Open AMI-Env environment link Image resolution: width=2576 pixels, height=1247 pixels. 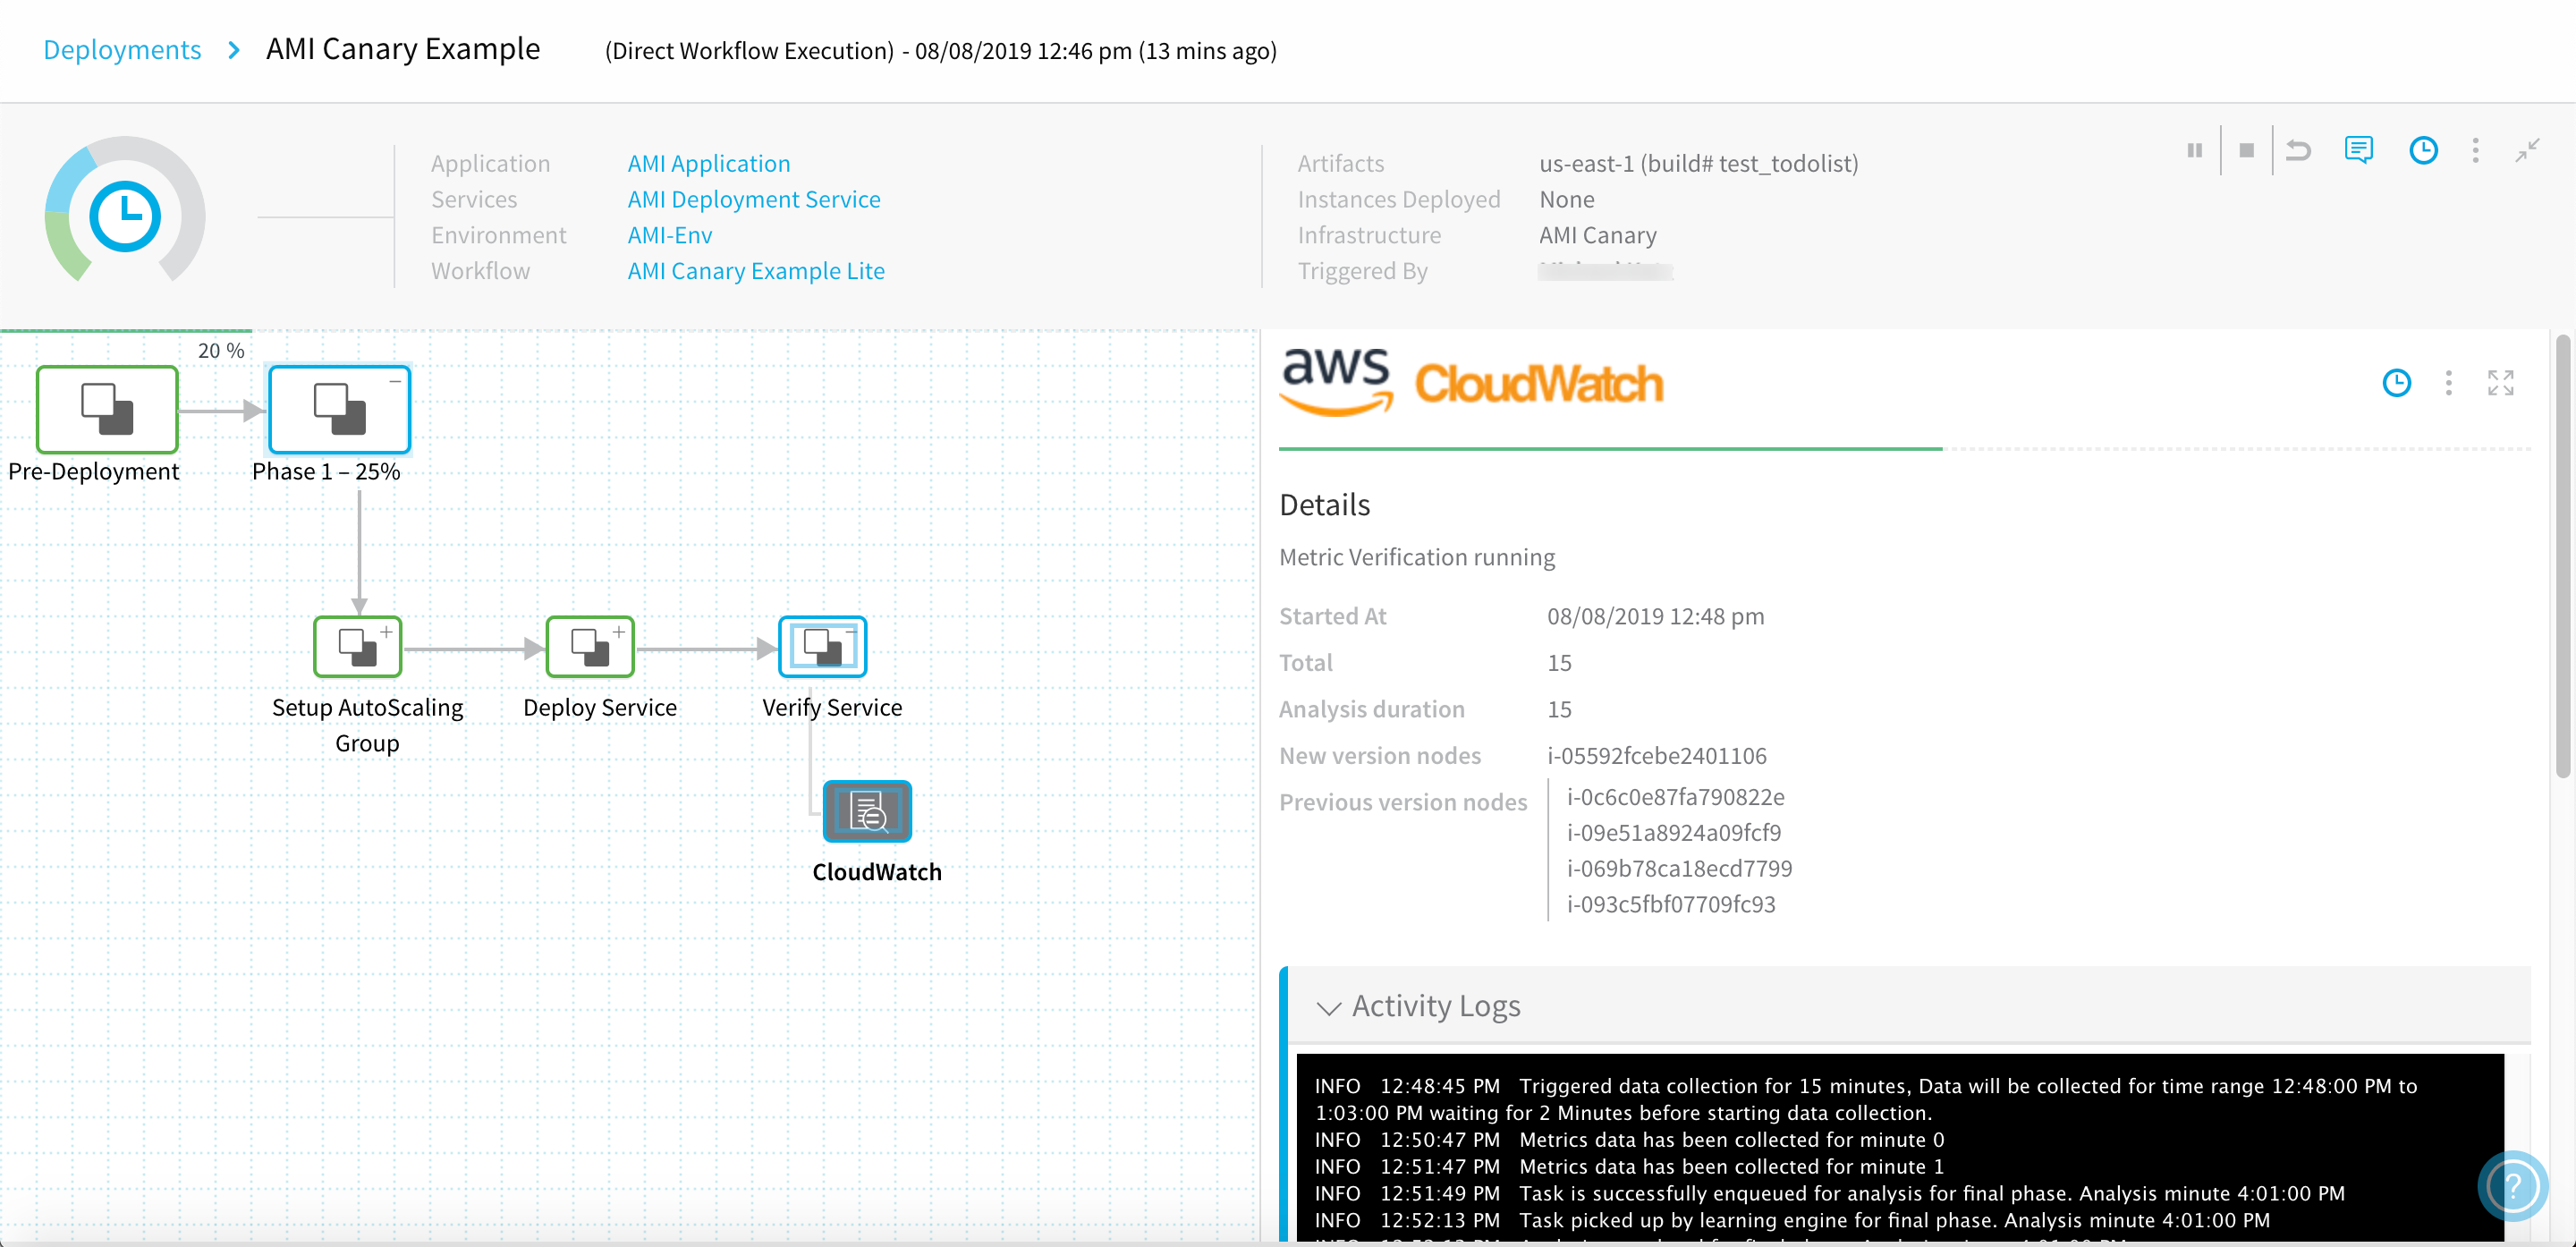[x=670, y=235]
